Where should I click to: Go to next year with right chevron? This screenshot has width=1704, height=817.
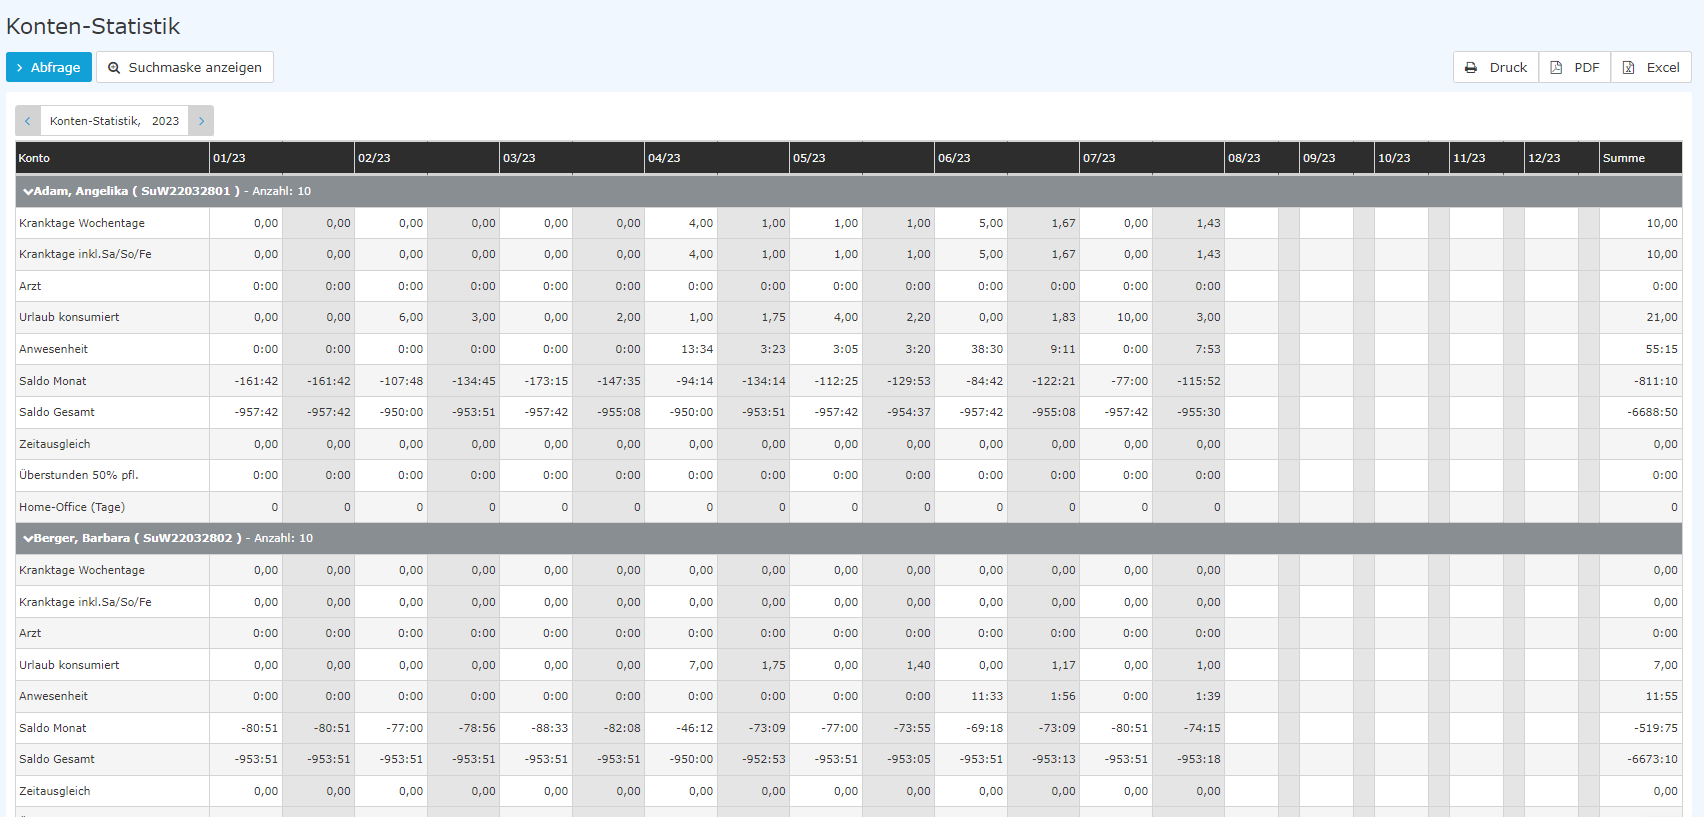[201, 121]
